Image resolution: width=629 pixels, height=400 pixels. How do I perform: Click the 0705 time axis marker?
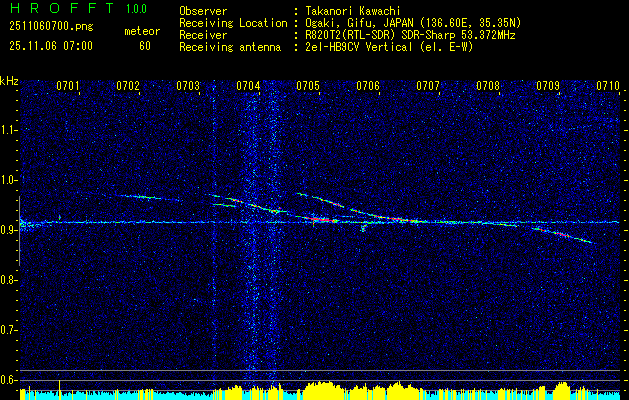pos(308,86)
